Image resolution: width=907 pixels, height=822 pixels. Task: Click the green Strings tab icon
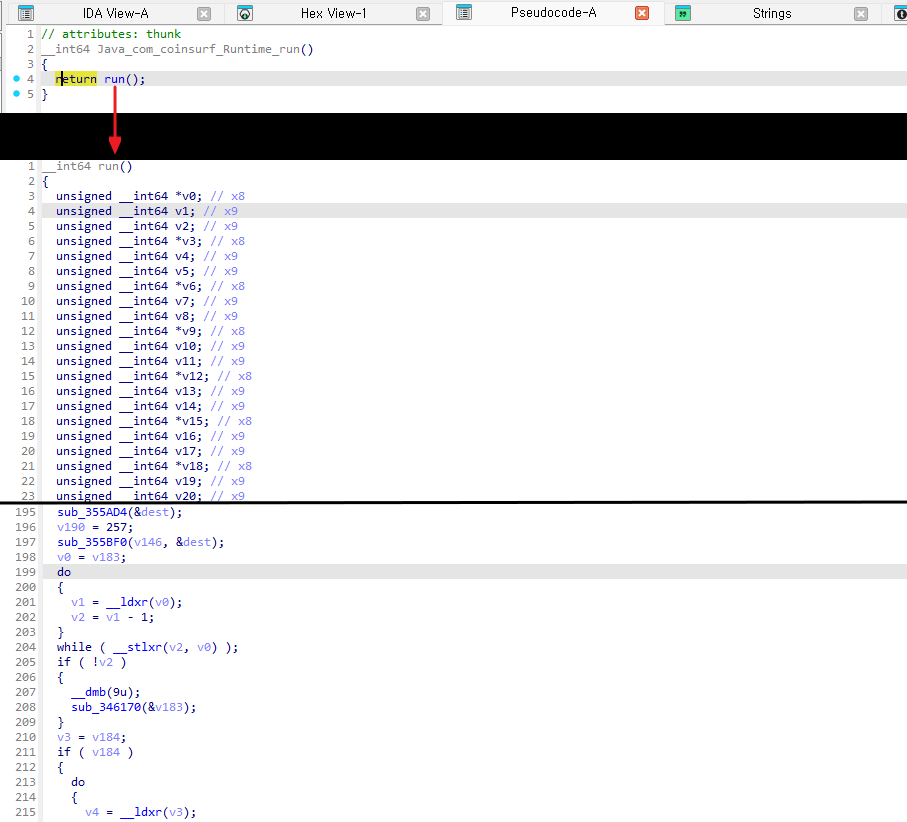point(683,13)
